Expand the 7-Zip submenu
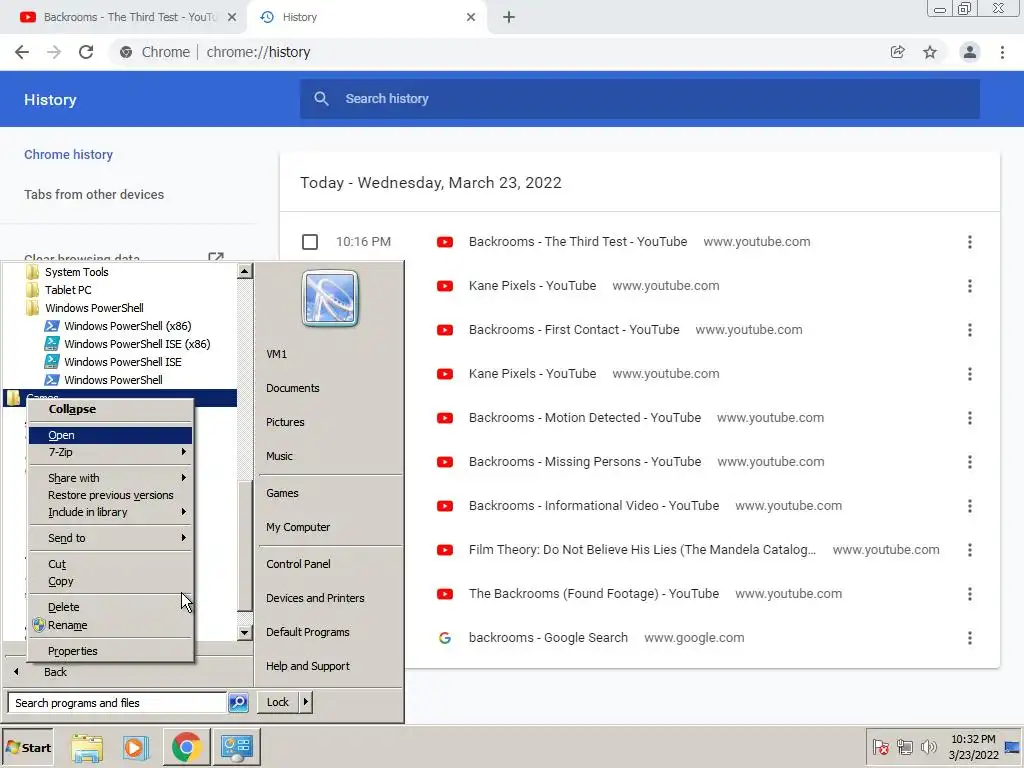1024x768 pixels. (110, 452)
